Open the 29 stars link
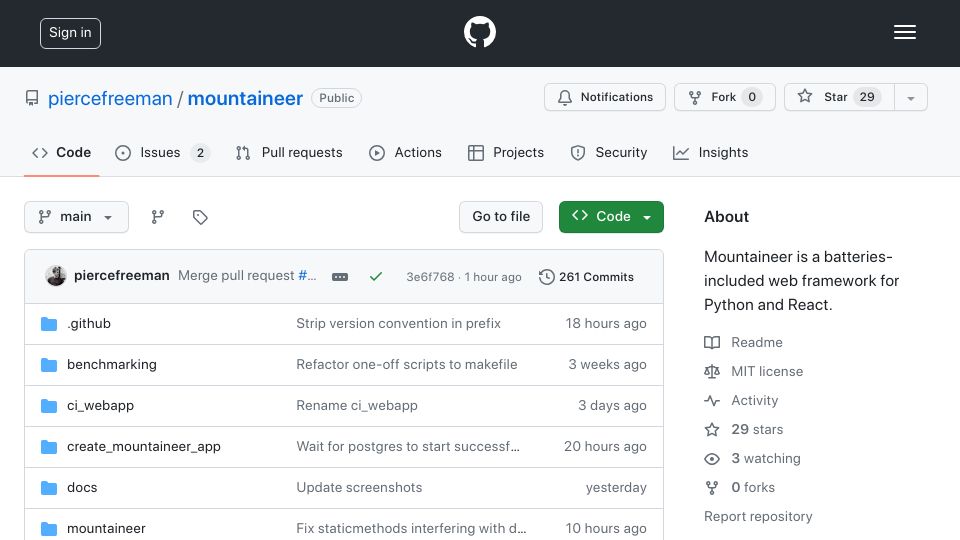 (744, 430)
